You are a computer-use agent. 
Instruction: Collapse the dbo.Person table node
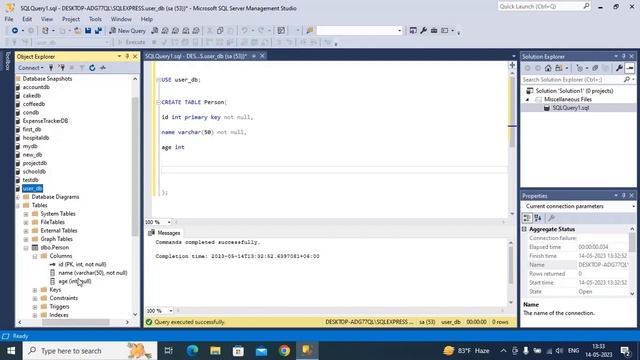click(26, 248)
